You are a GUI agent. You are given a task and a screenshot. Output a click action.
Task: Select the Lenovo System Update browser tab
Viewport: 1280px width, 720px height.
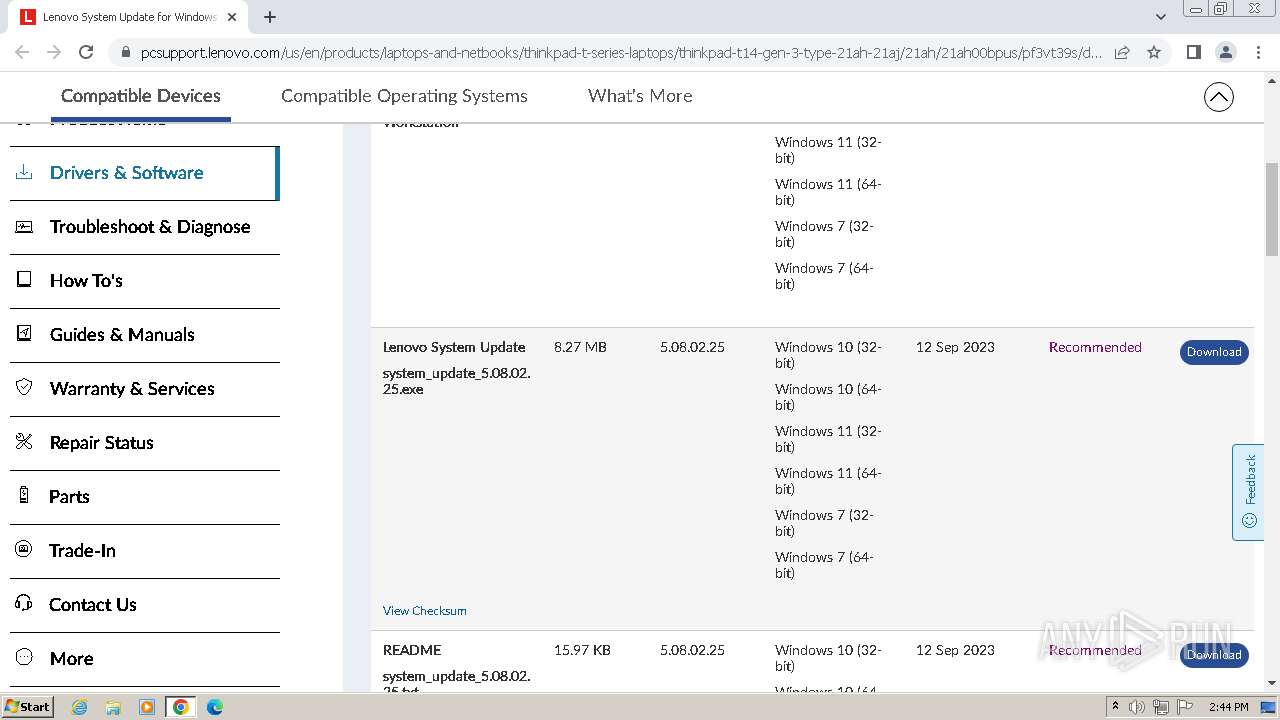point(128,17)
